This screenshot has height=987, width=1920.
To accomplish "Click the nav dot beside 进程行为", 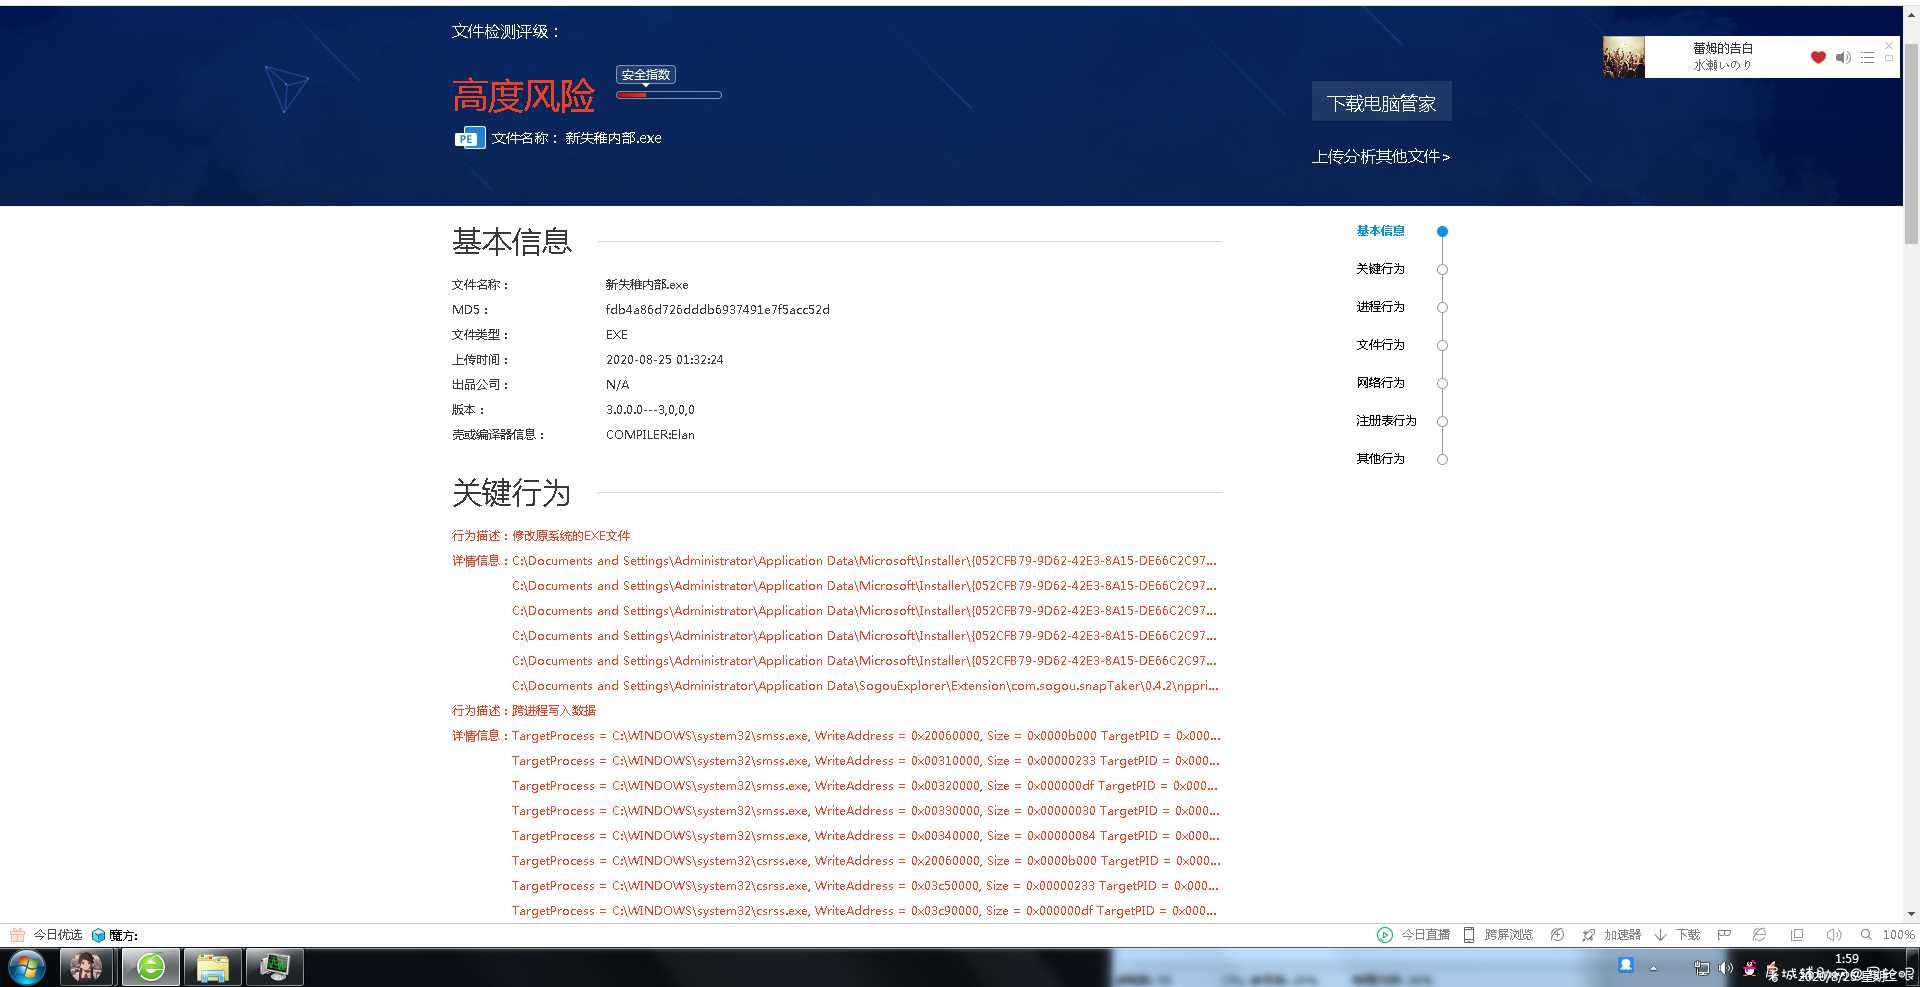I will click(x=1442, y=307).
